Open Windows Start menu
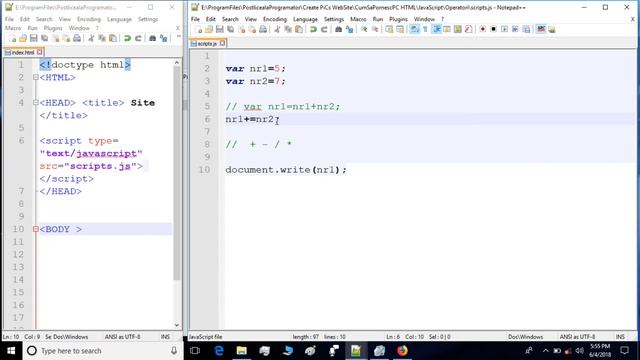 (x=11, y=351)
